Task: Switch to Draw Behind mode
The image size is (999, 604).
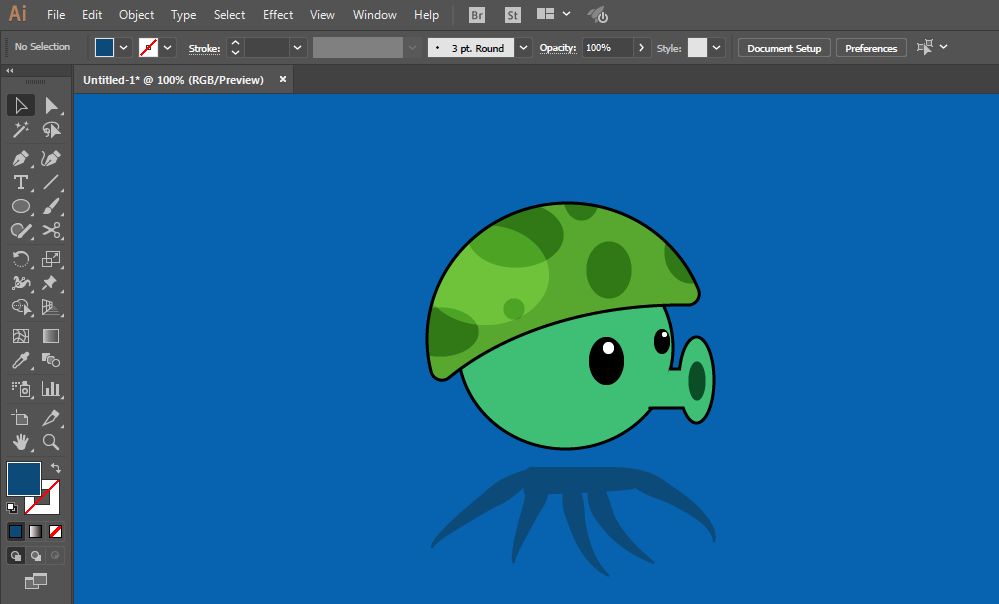Action: (36, 555)
